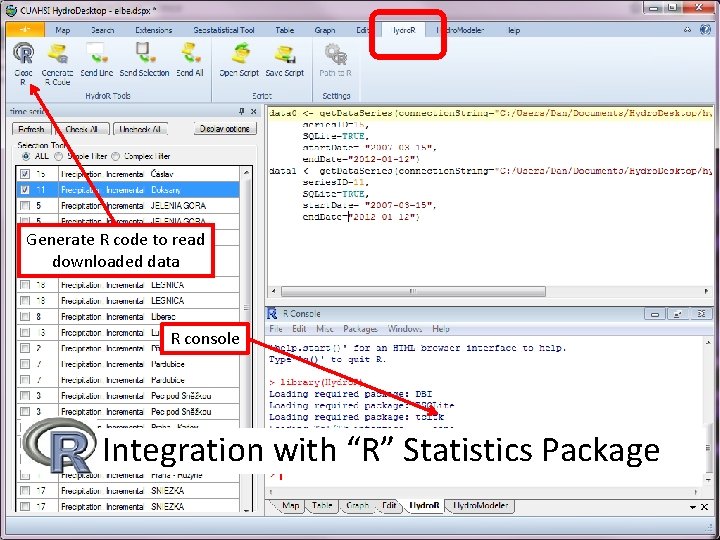Open the Geostatistical Tool ribbon tab
720x540 pixels.
[224, 30]
